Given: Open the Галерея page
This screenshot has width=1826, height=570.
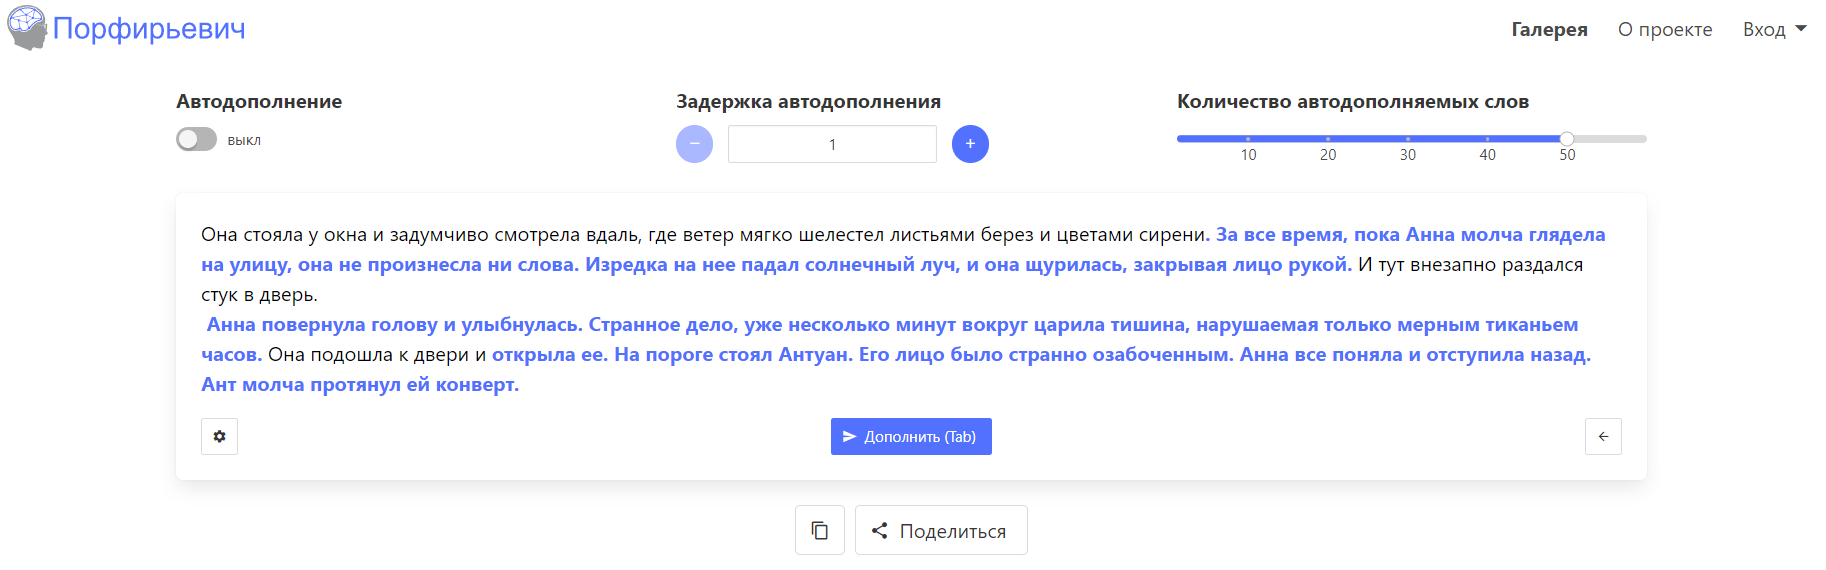Looking at the screenshot, I should pyautogui.click(x=1549, y=30).
